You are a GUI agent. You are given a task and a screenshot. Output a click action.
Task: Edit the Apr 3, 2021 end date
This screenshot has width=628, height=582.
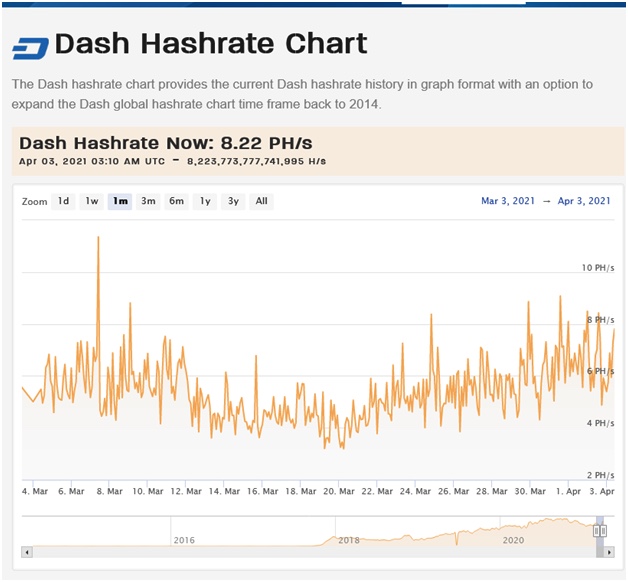point(583,201)
